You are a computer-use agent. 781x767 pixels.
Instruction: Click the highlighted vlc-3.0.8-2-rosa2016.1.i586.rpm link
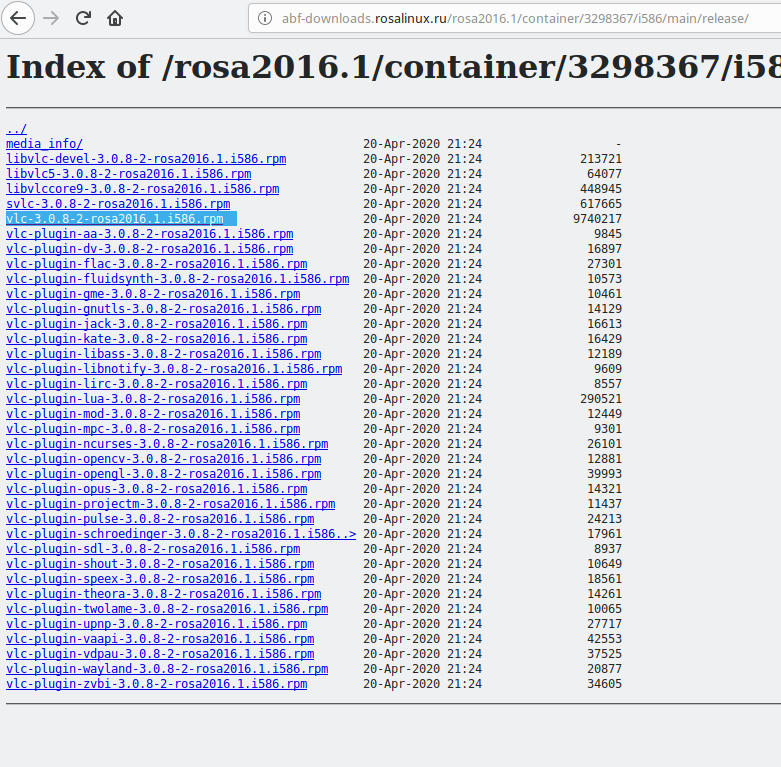[x=115, y=219]
